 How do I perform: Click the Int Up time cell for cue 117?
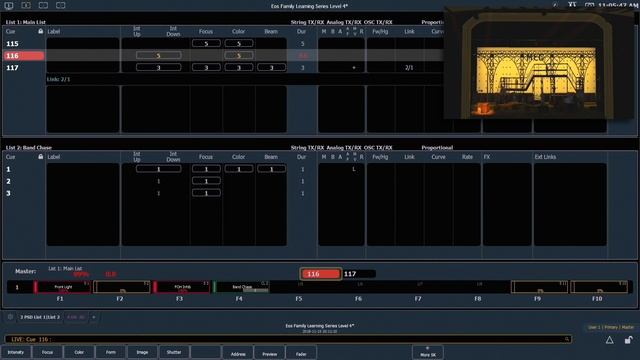point(159,67)
